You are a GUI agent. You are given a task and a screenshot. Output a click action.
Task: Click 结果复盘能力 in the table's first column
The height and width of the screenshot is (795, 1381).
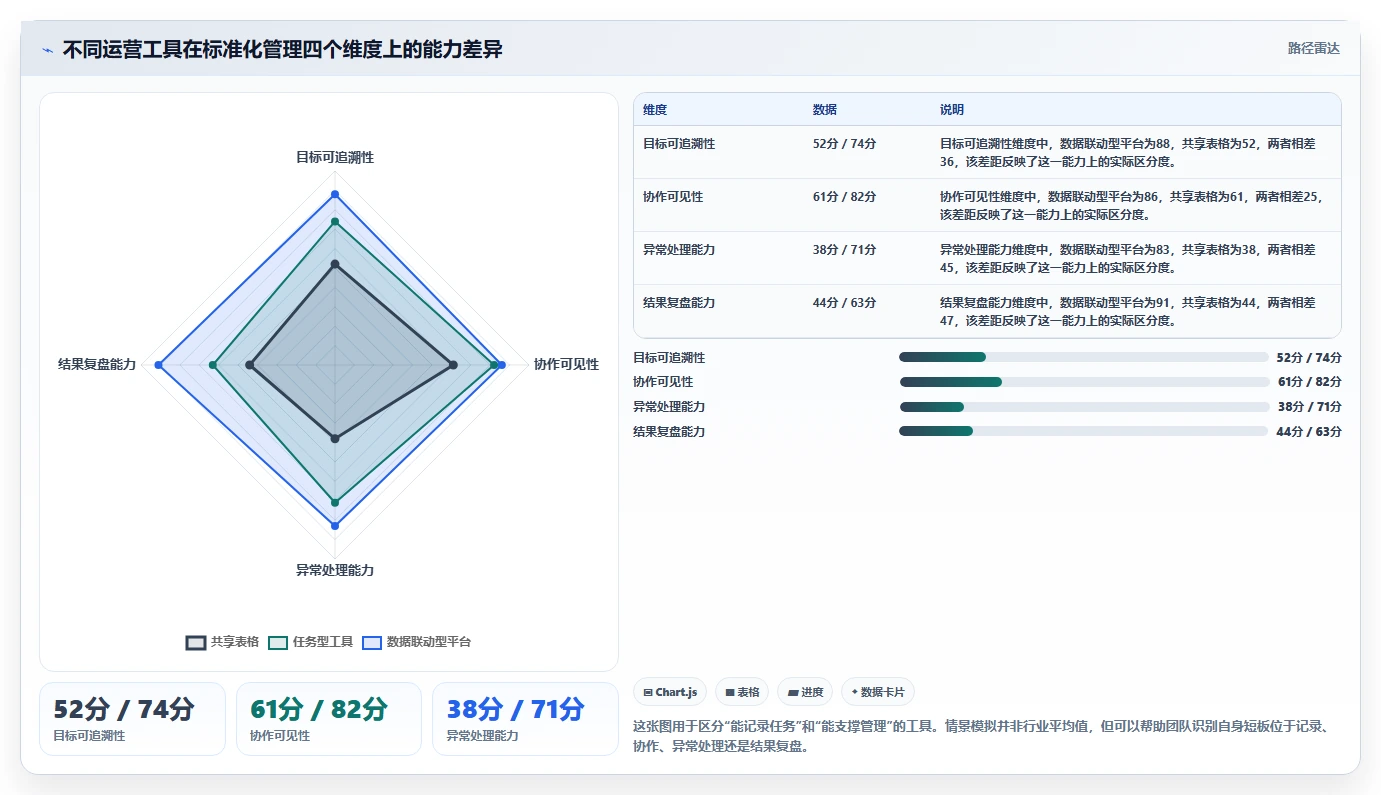coord(679,303)
